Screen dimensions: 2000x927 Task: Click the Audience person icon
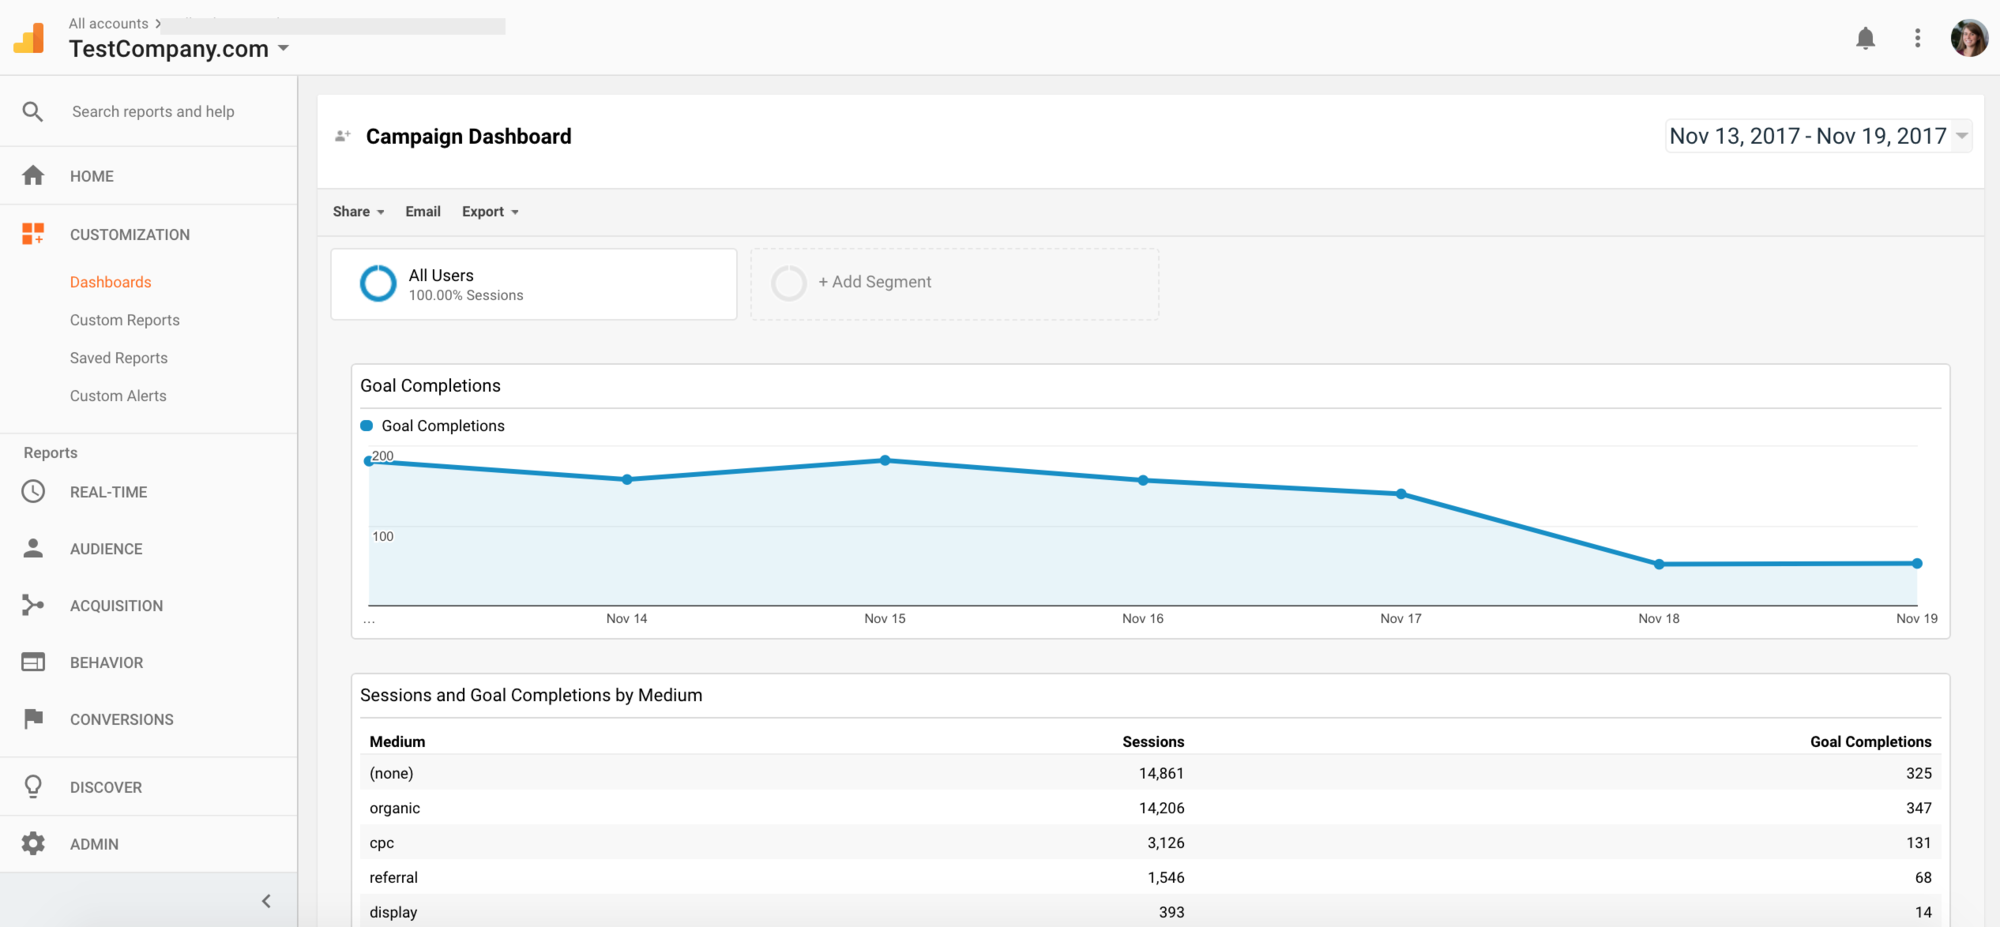coord(33,549)
